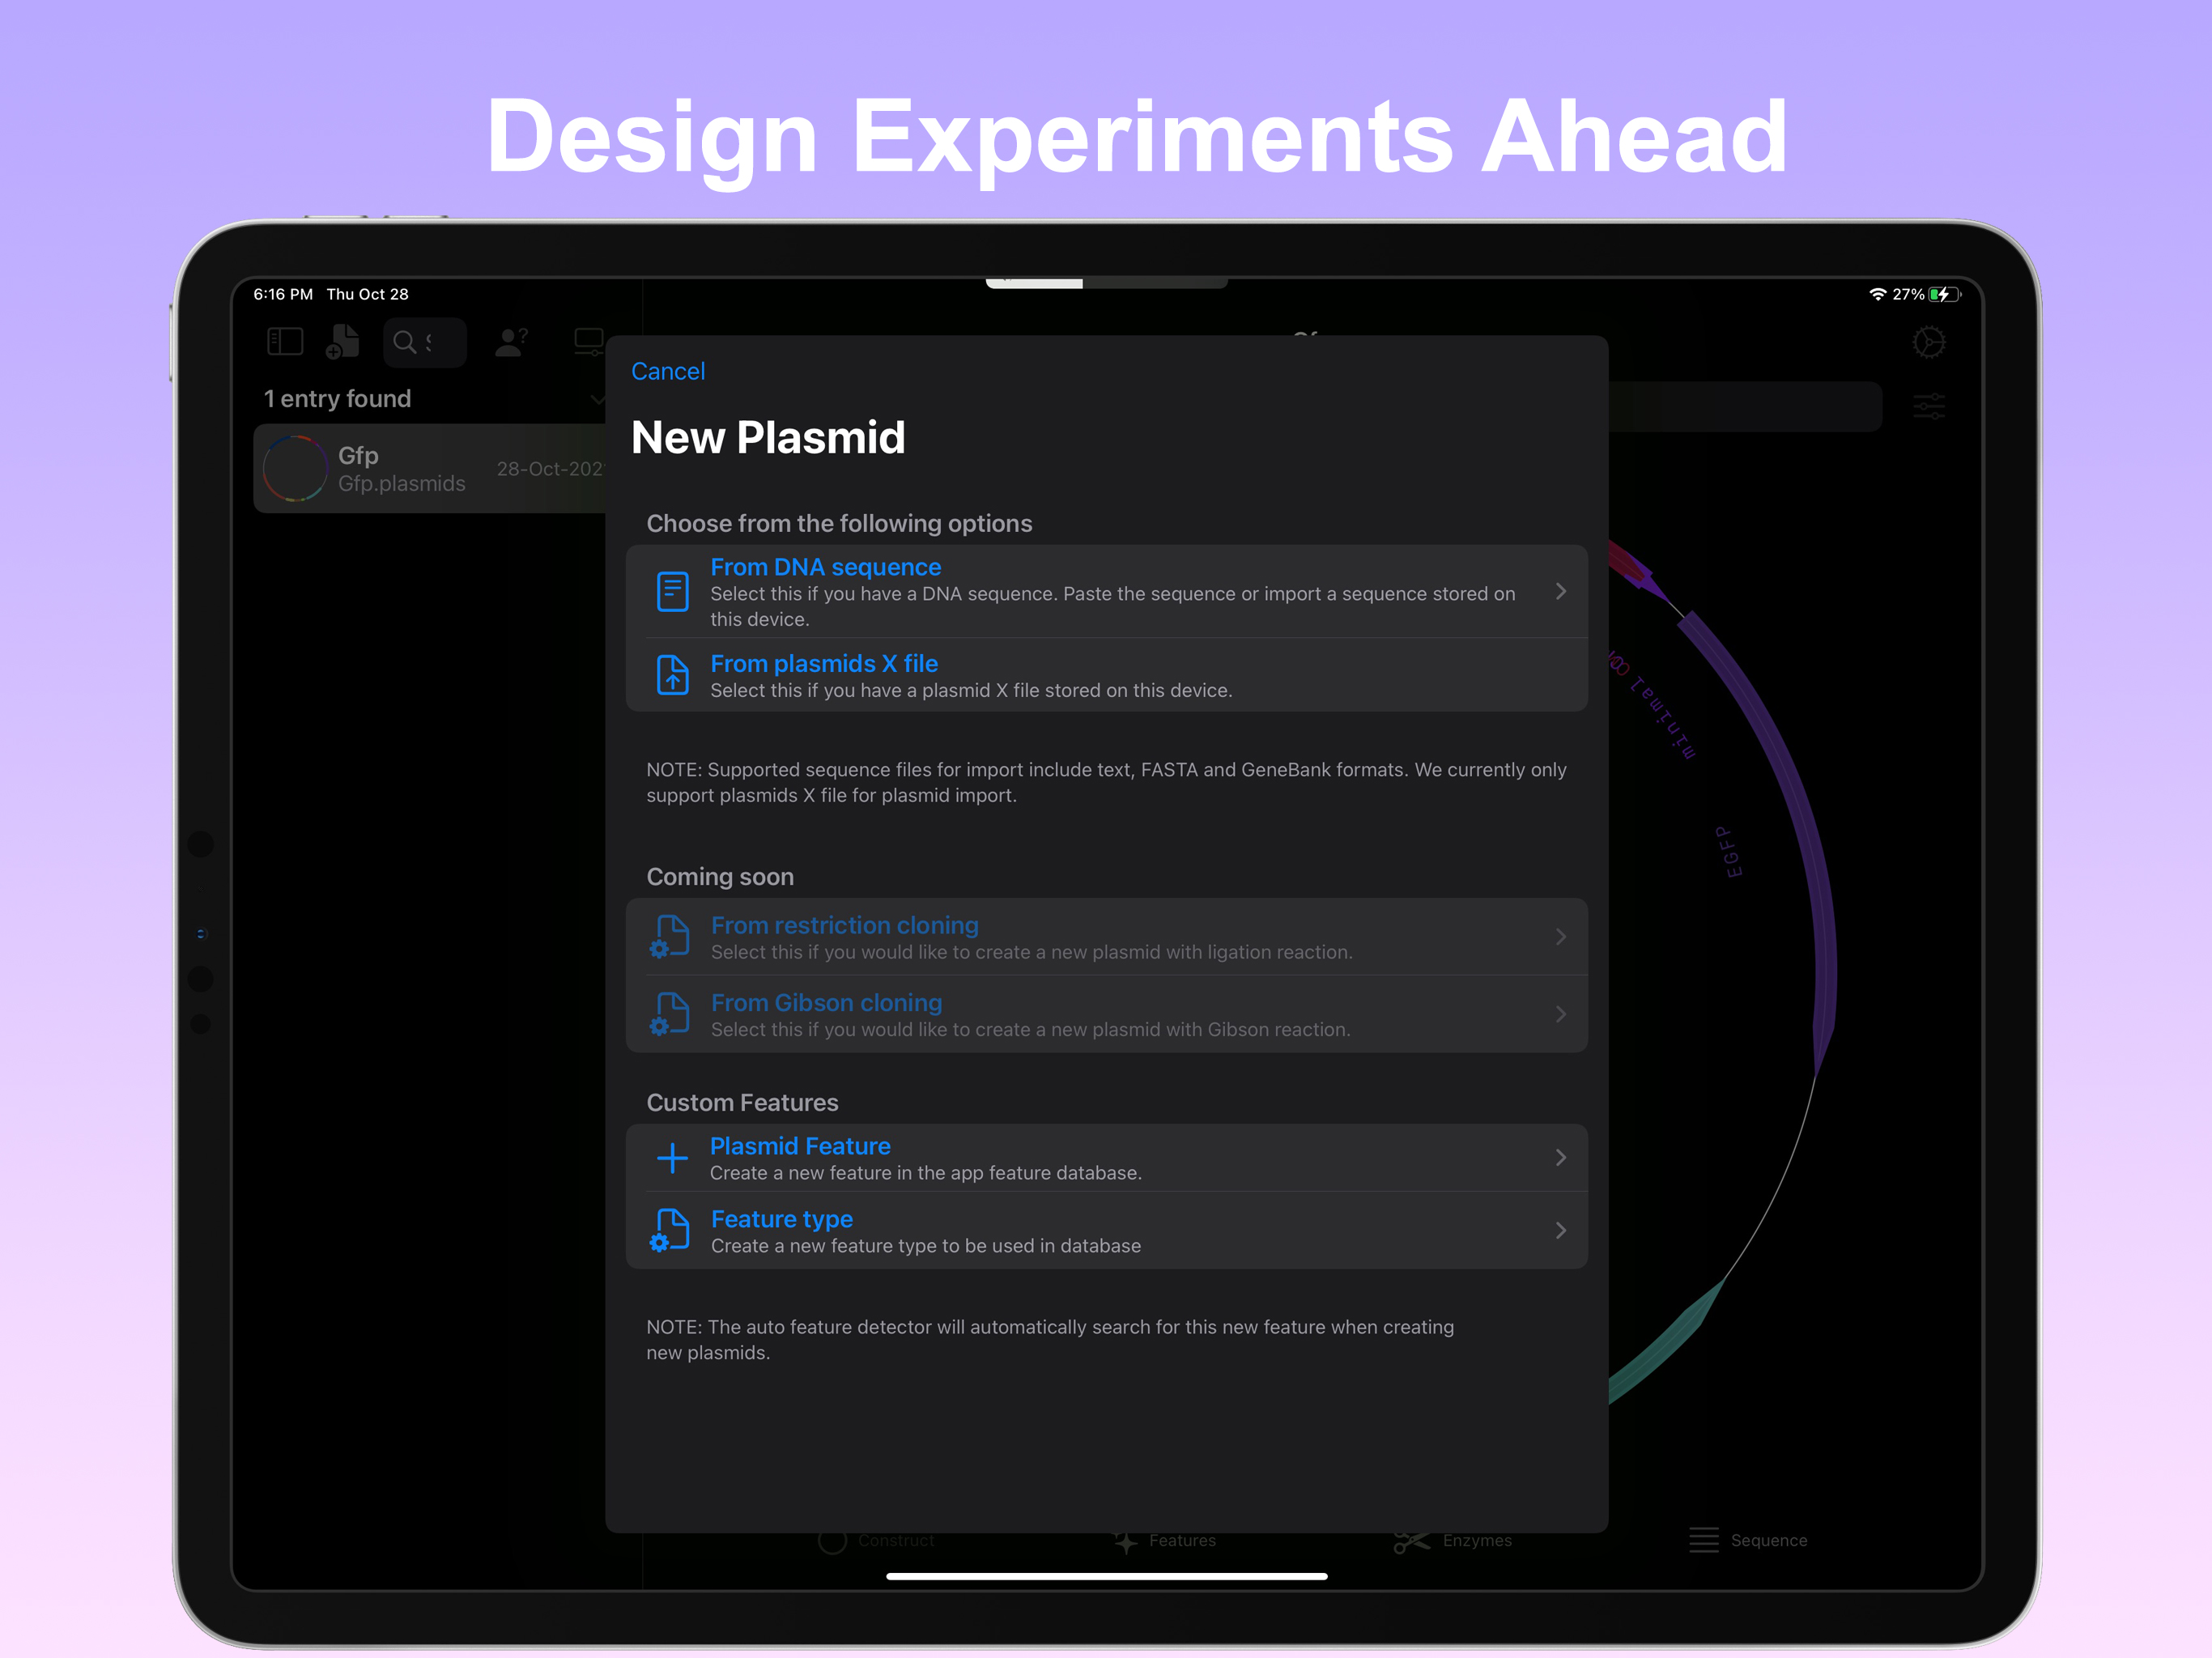Switch to the Features tab
The image size is (2212, 1658).
pyautogui.click(x=1165, y=1540)
